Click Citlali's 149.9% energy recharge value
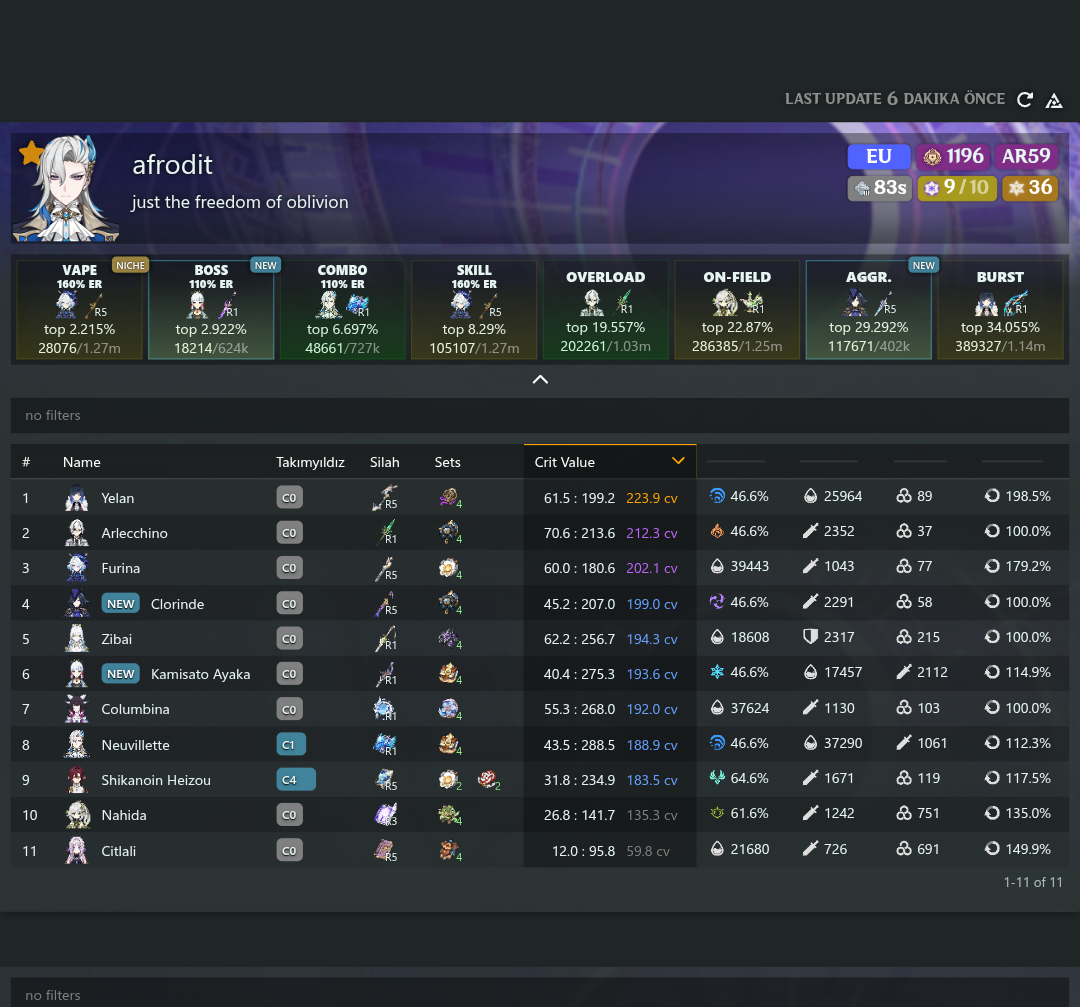Image resolution: width=1080 pixels, height=1007 pixels. tap(1028, 849)
